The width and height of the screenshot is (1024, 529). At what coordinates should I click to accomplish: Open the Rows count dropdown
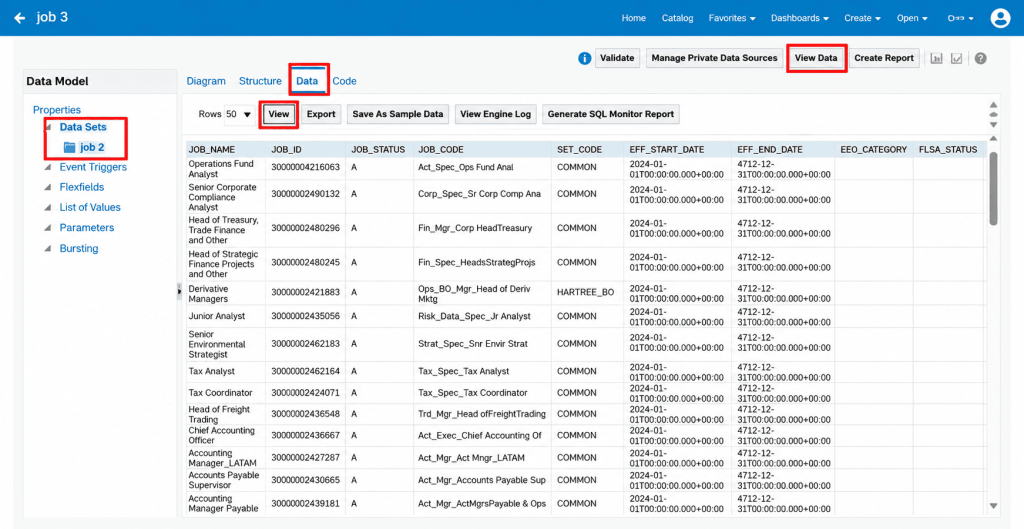coord(239,114)
